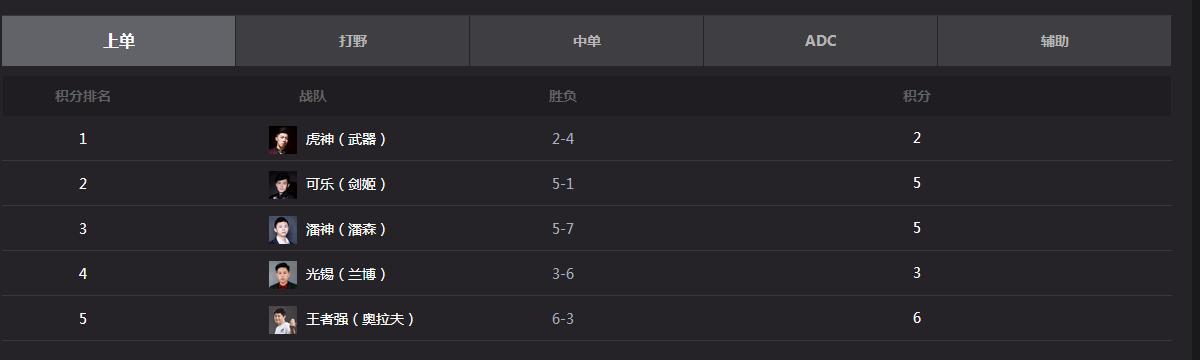Select the 6-3 win-loss record
Viewport: 1200px width, 360px height.
[563, 319]
